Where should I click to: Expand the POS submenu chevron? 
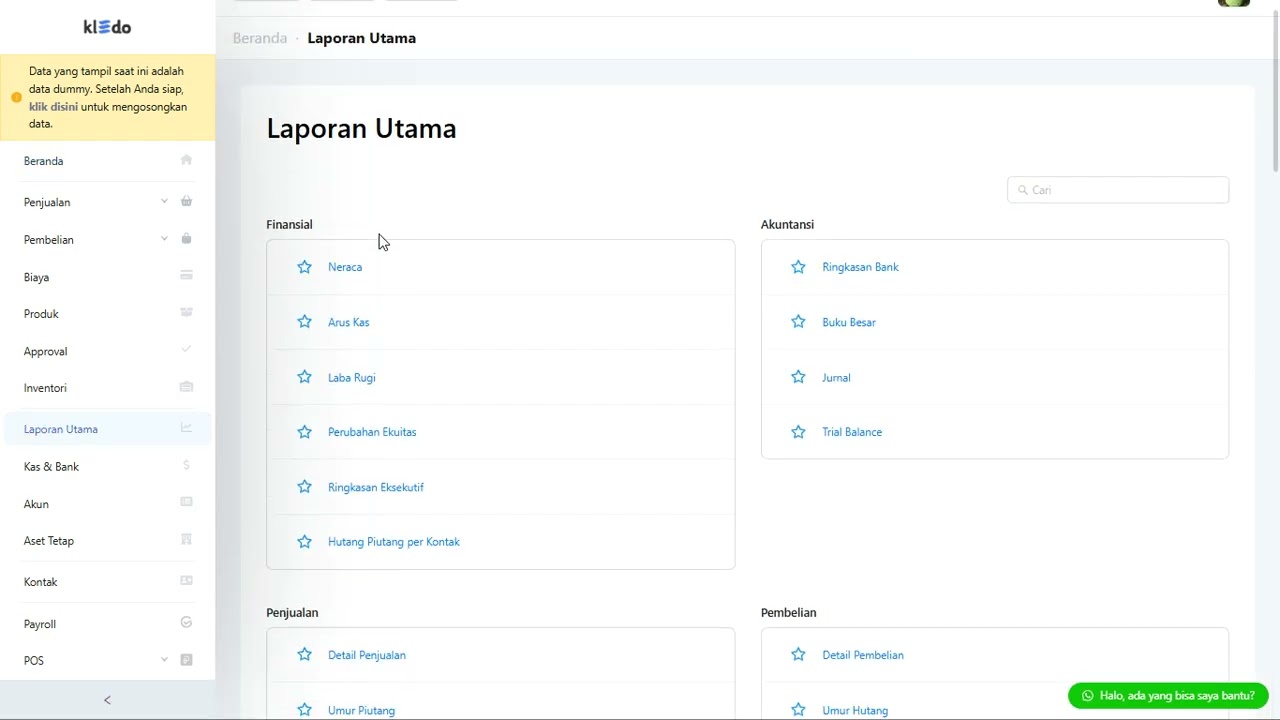(x=164, y=660)
